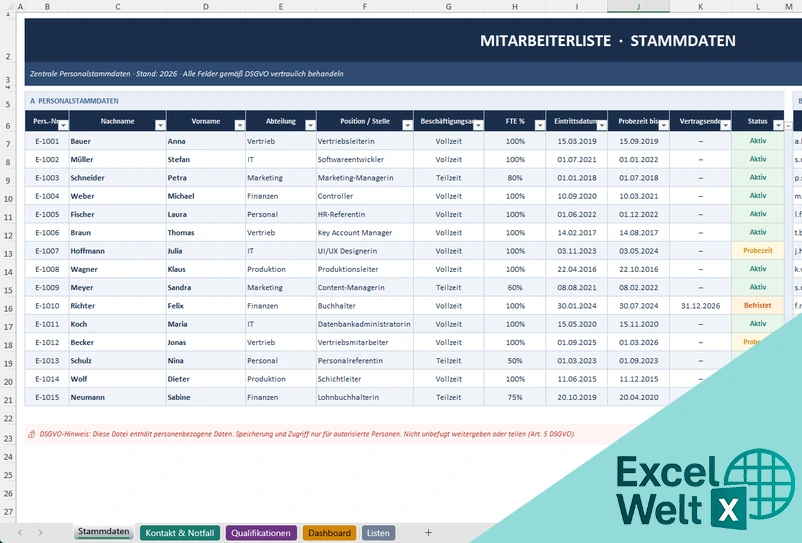Select the 80% FTE cell

(x=515, y=178)
